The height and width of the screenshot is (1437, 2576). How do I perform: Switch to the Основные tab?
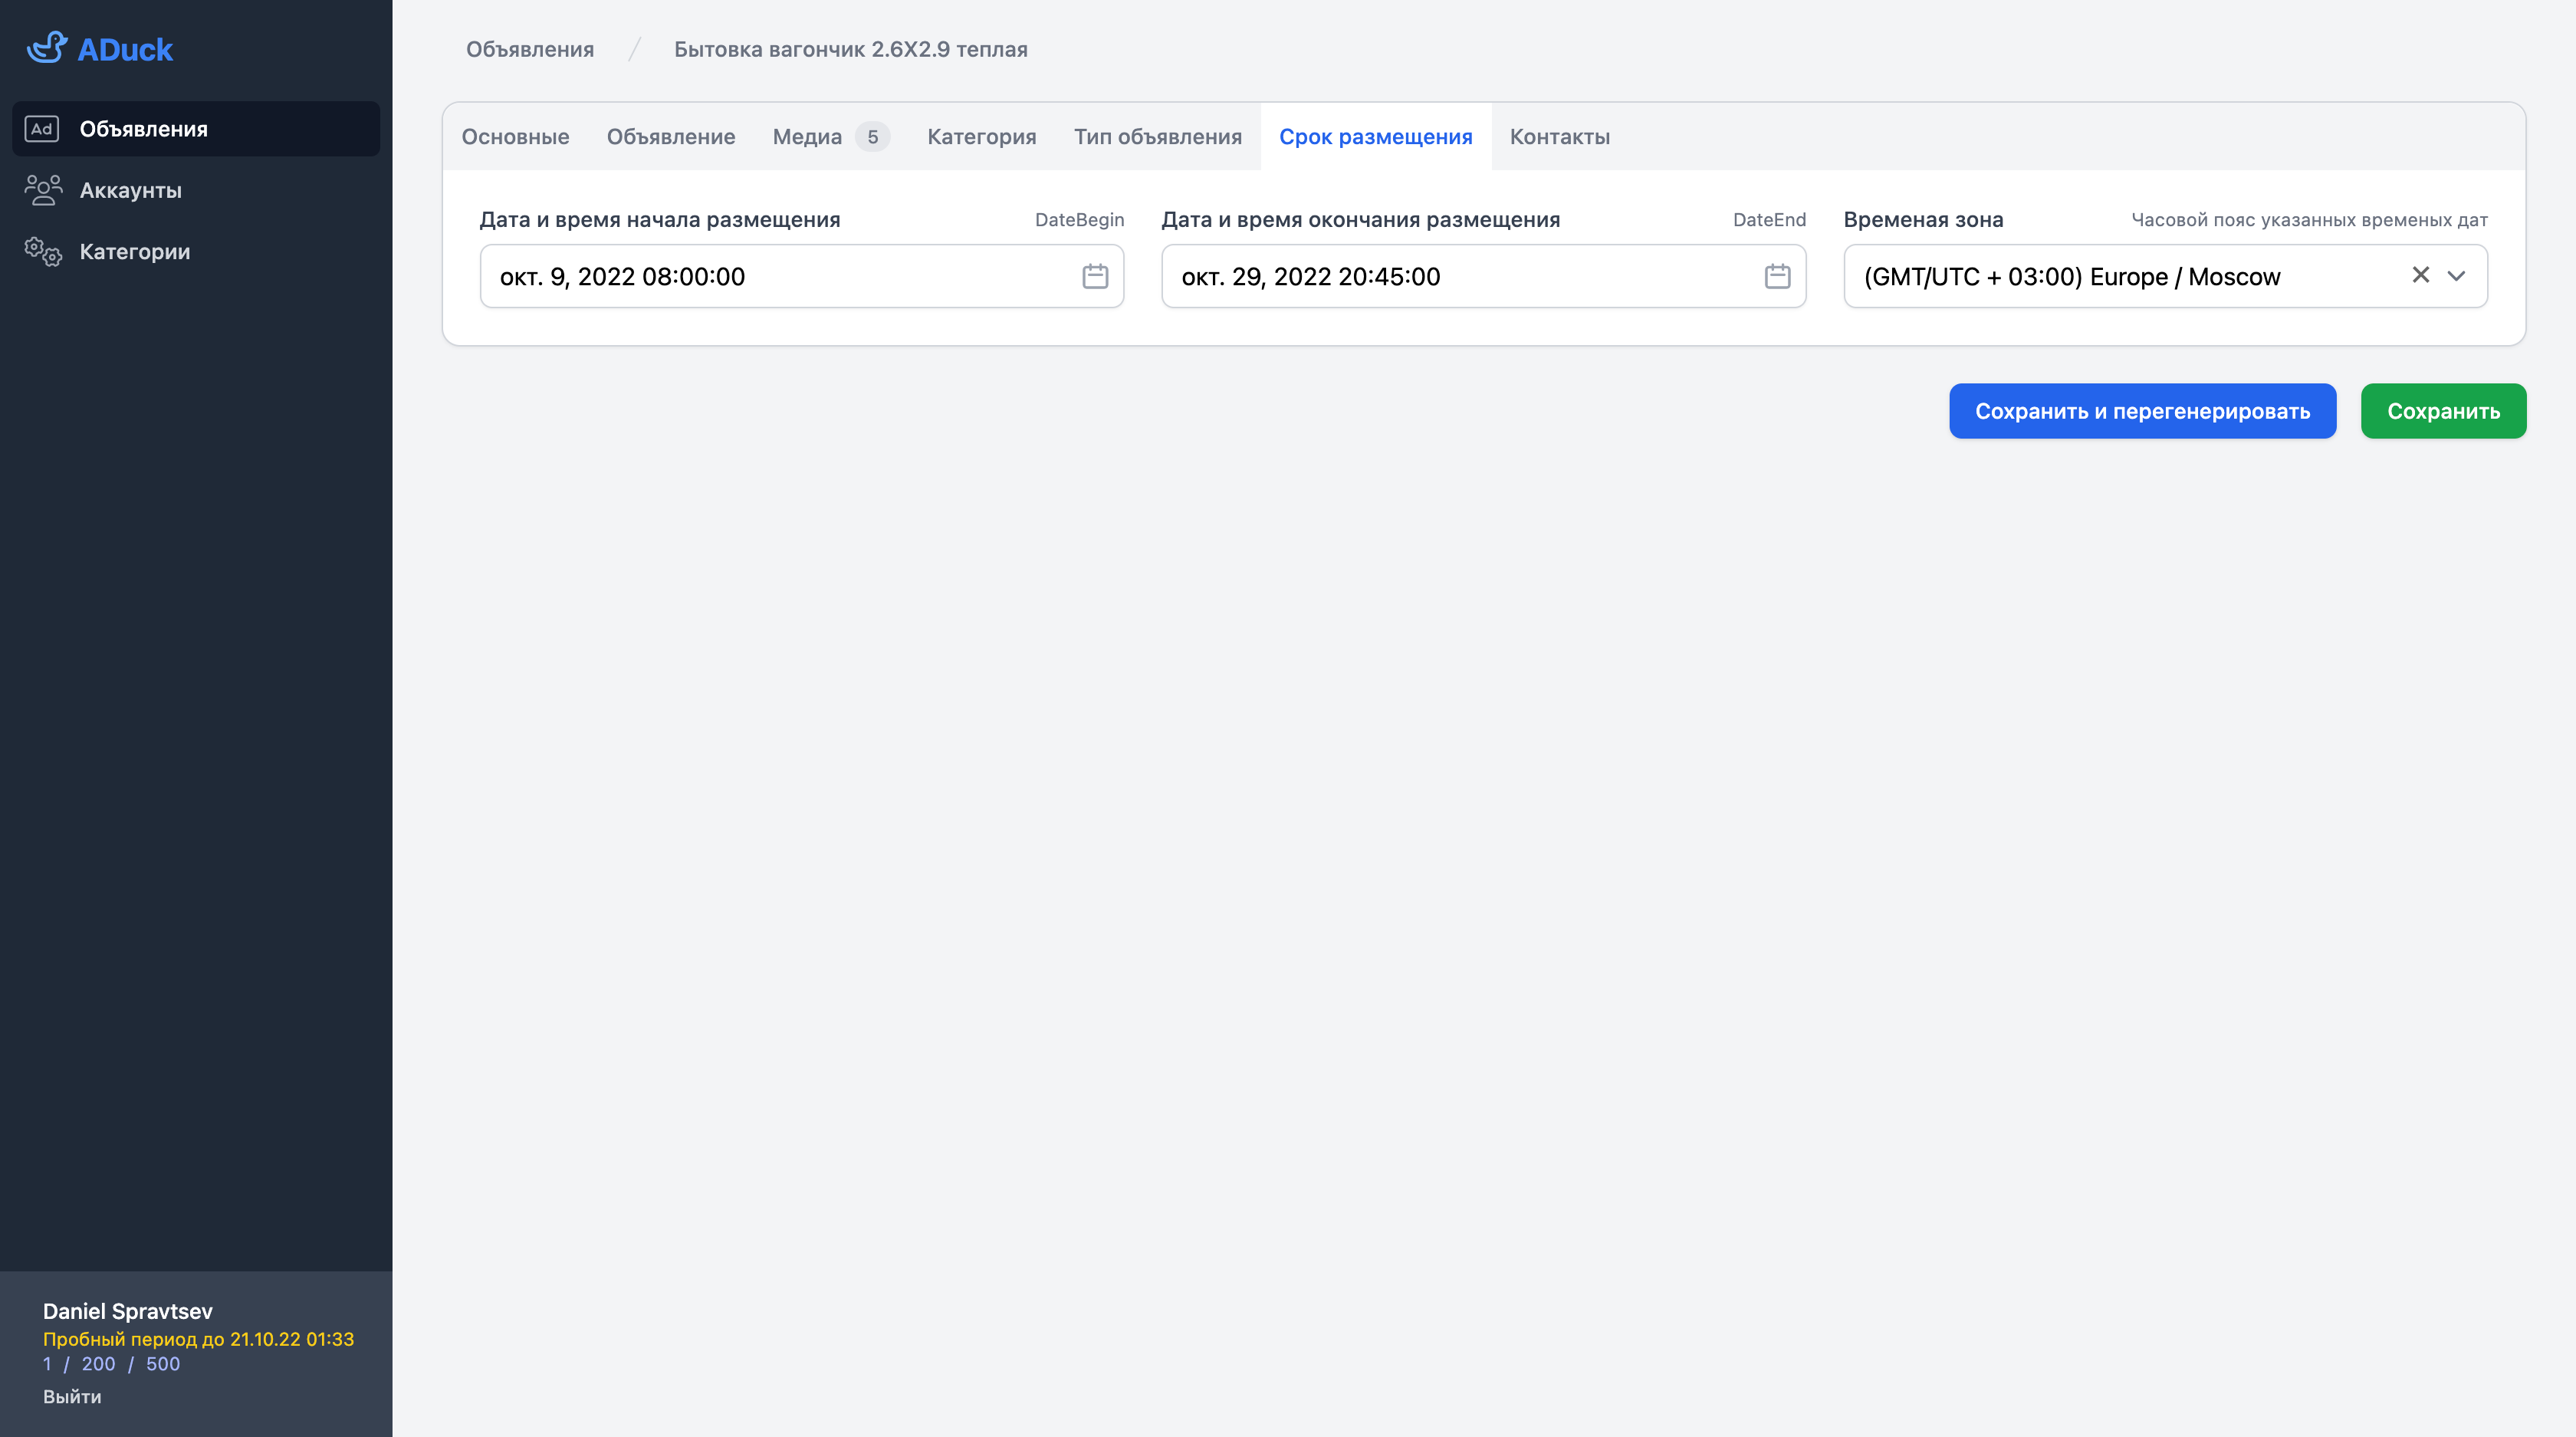tap(515, 137)
